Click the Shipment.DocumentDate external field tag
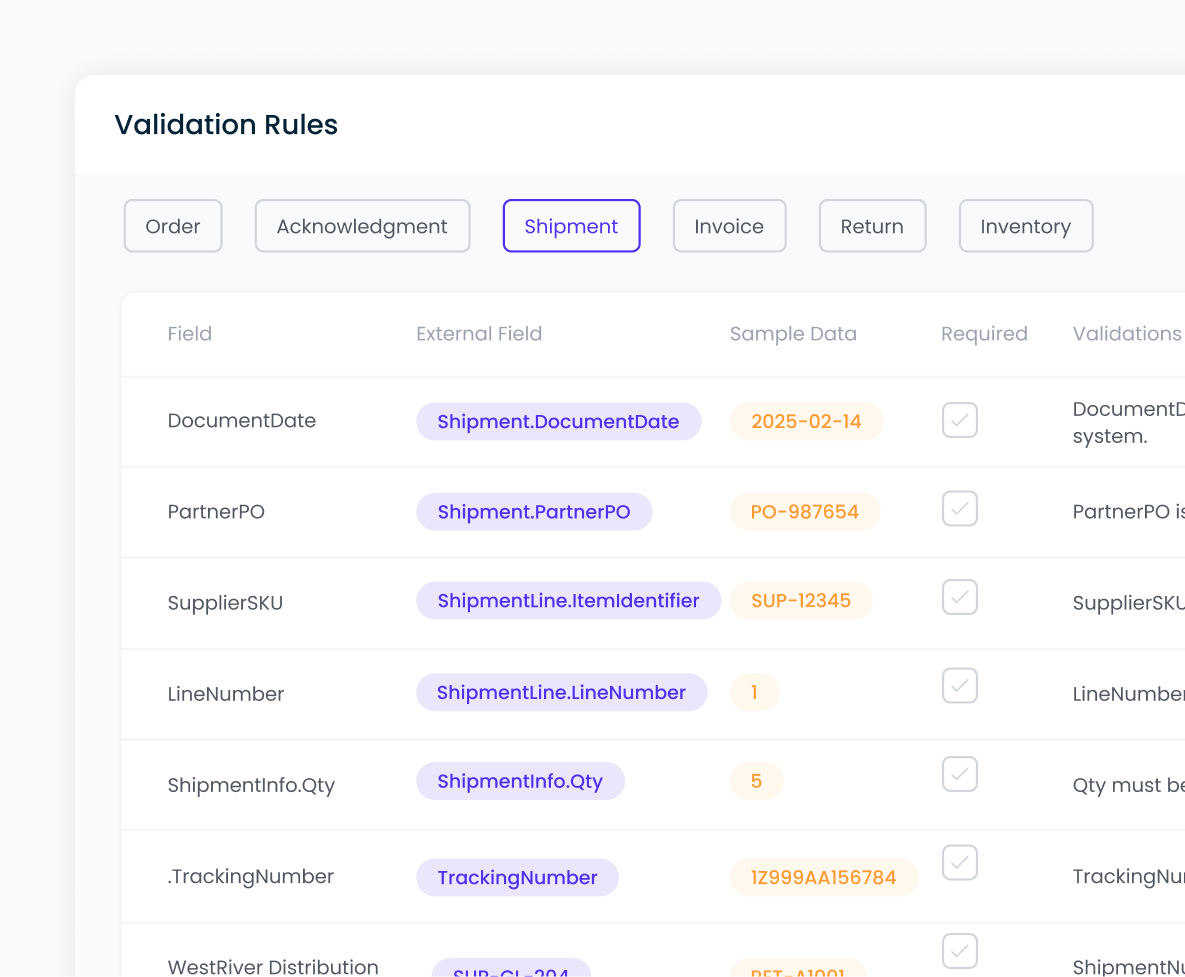The height and width of the screenshot is (977, 1185). point(558,421)
